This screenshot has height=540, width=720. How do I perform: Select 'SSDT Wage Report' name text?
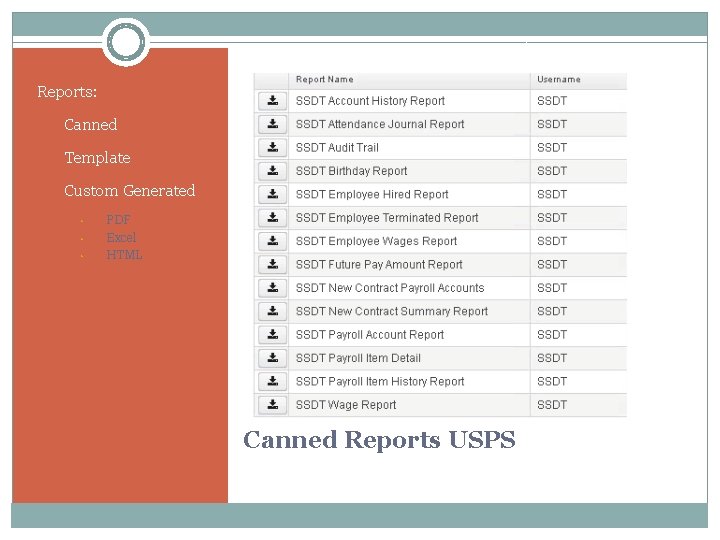(x=346, y=405)
